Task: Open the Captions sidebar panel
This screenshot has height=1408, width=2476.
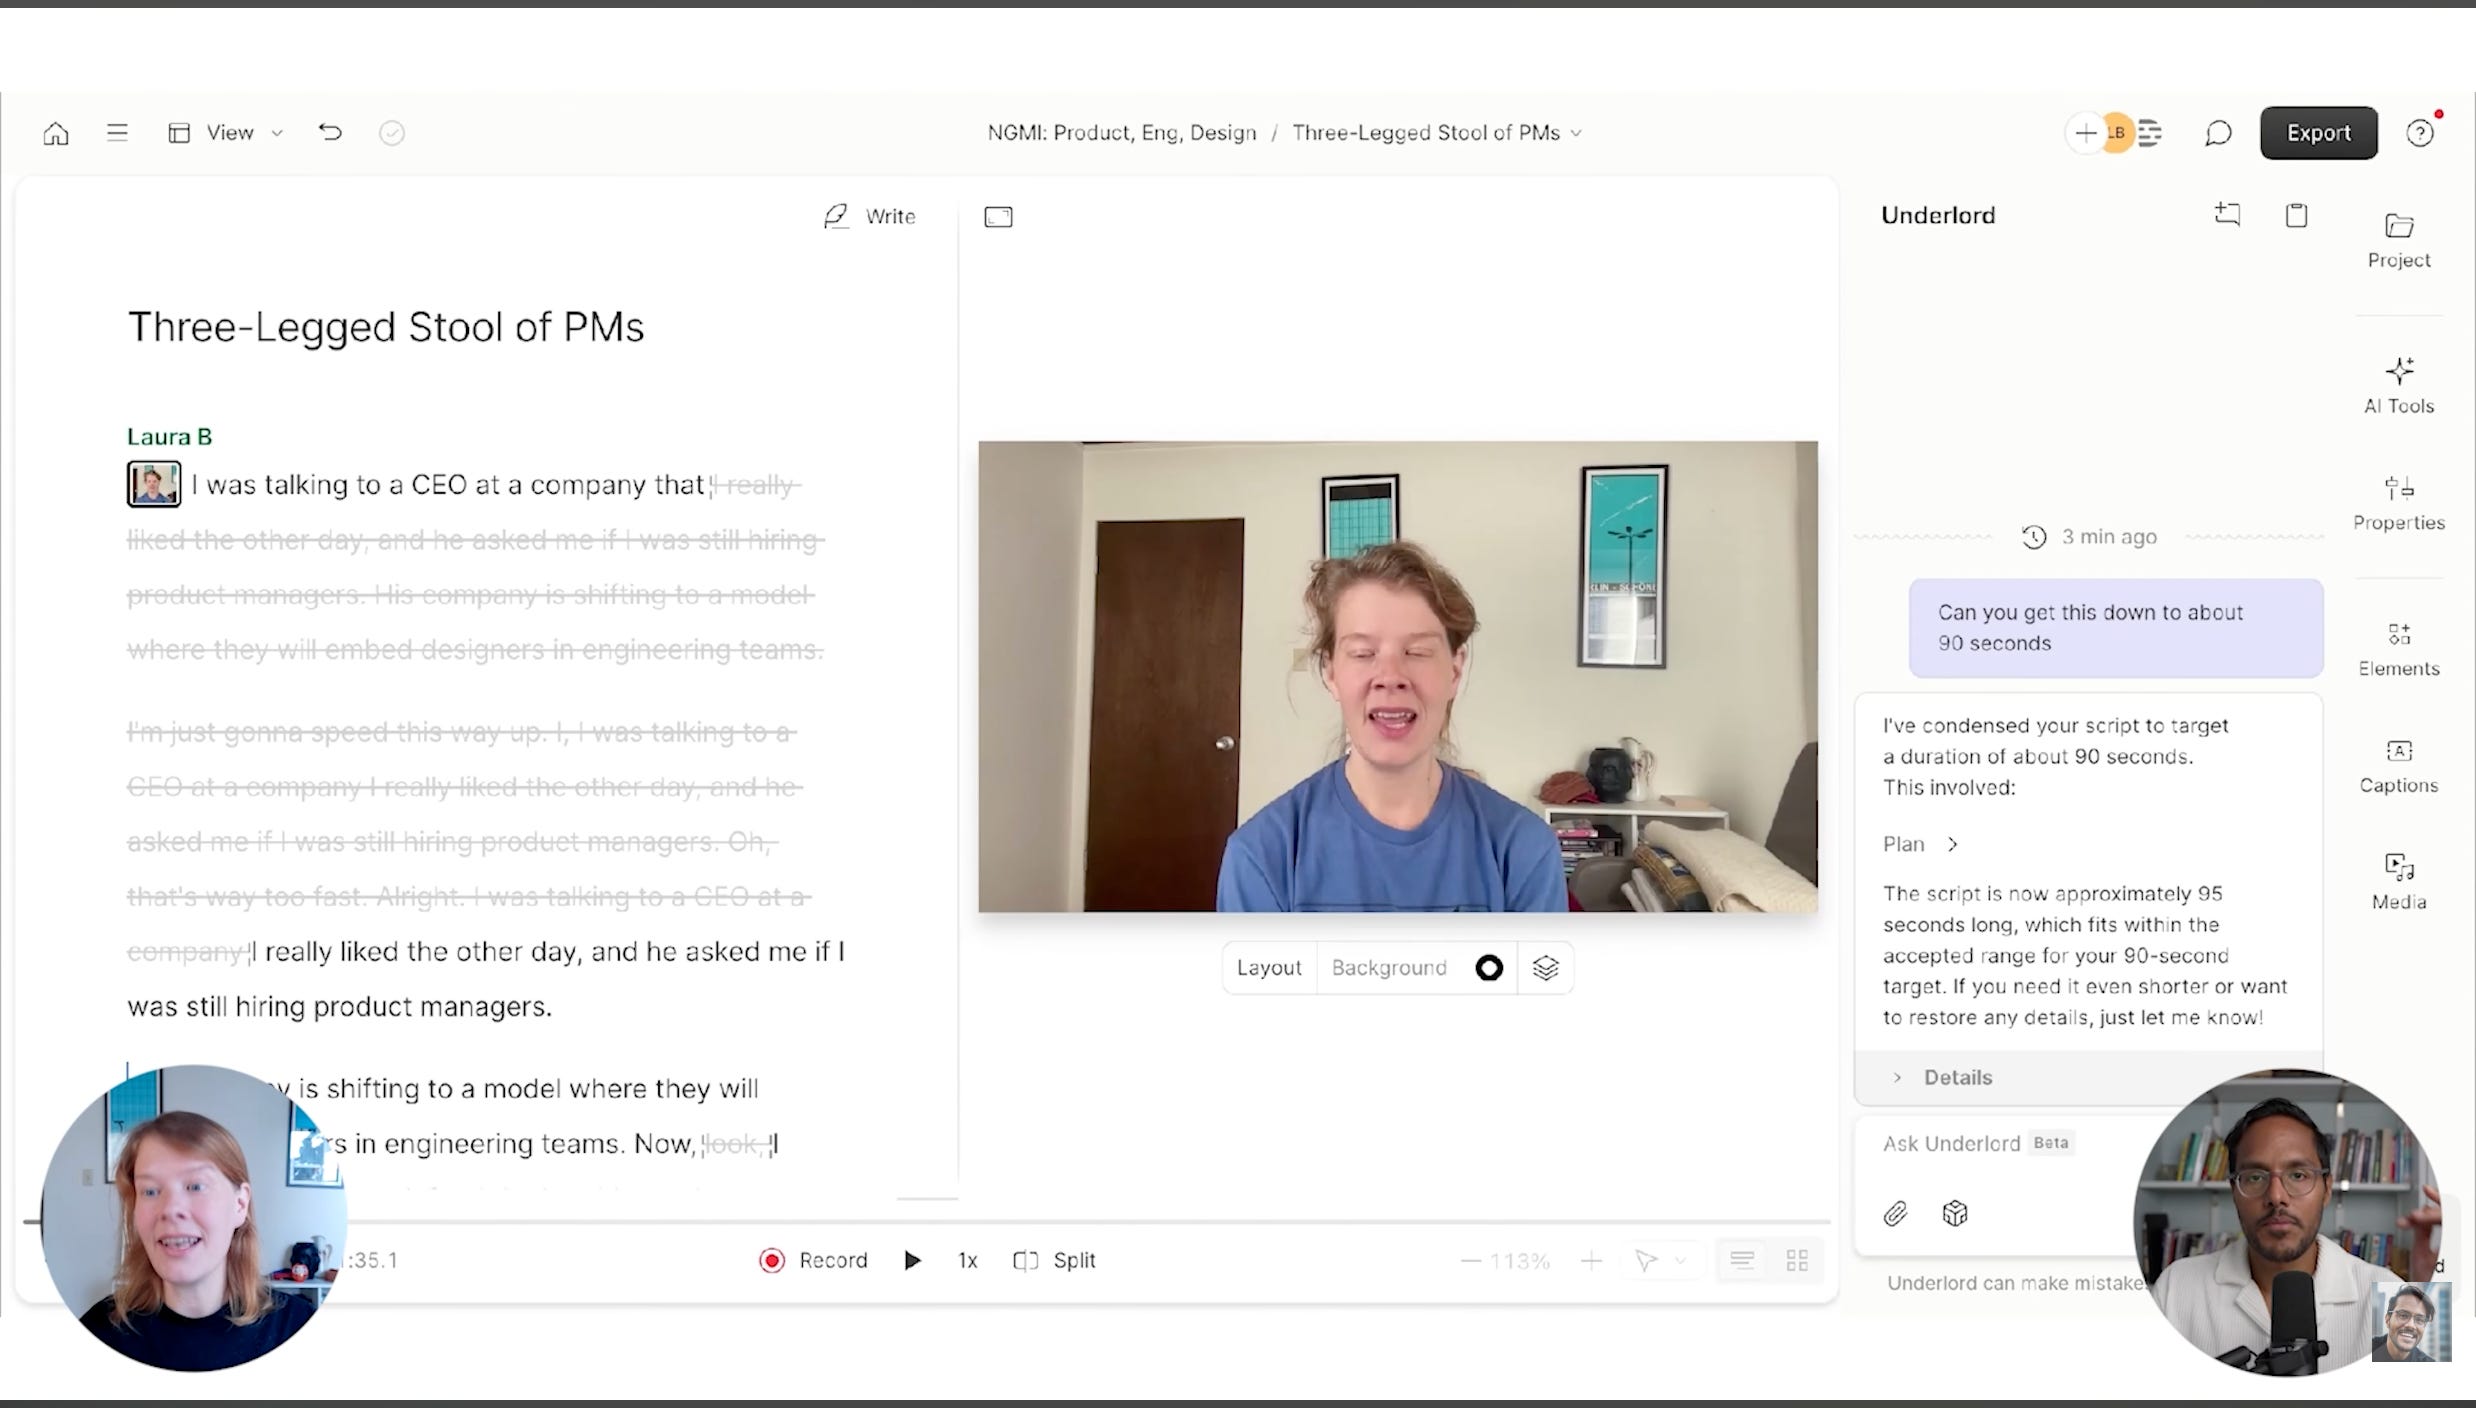Action: pos(2398,765)
